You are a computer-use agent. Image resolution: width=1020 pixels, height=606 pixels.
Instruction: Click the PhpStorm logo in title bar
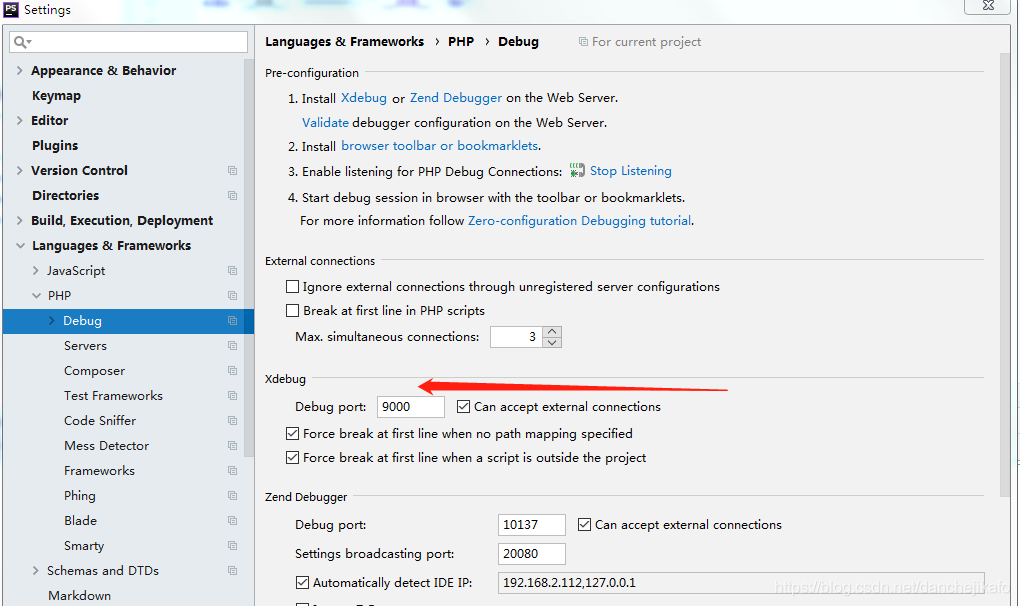[x=11, y=9]
